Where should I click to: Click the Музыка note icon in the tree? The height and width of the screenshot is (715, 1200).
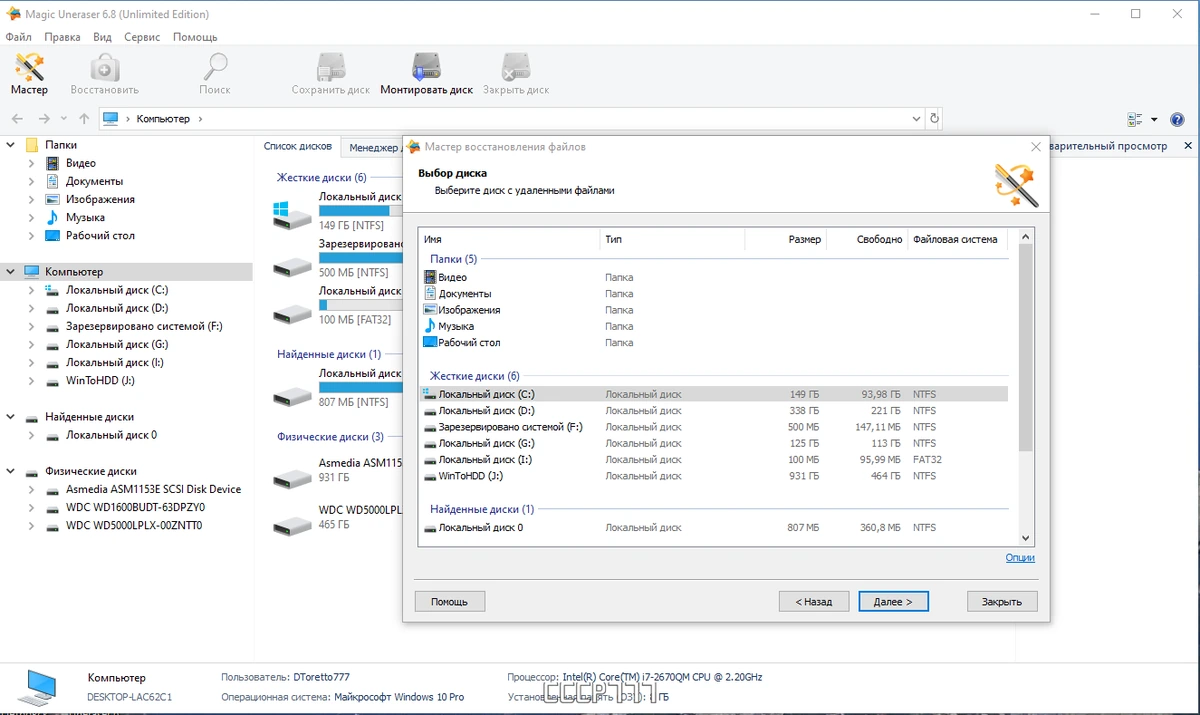(53, 217)
